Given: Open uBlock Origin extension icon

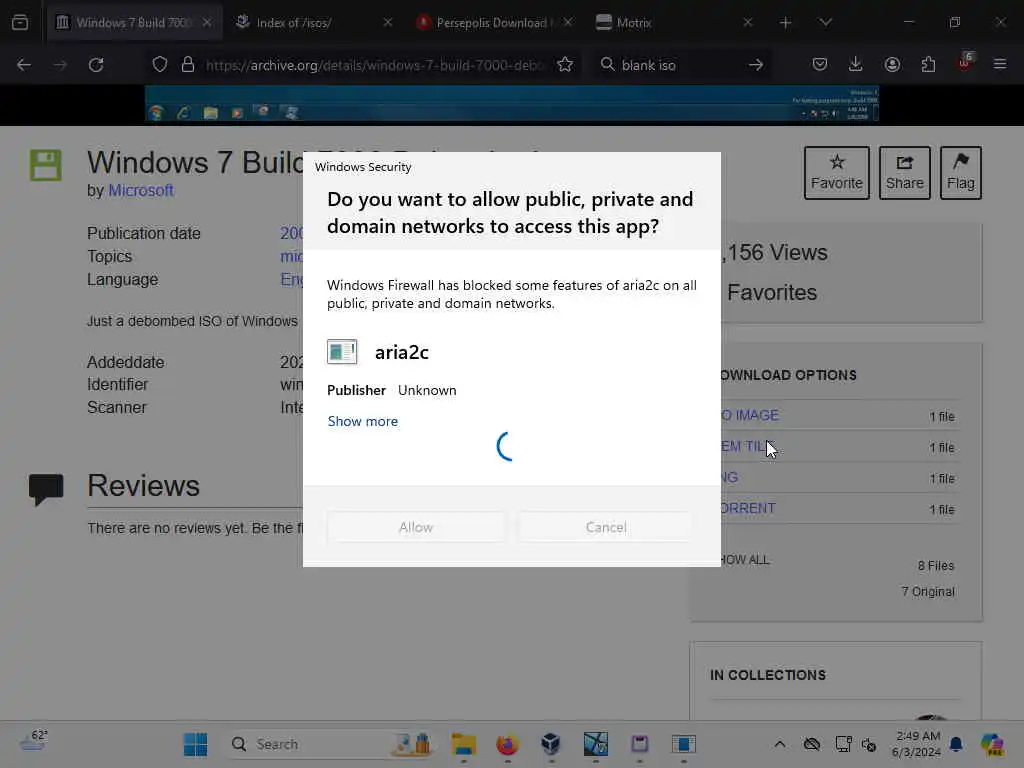Looking at the screenshot, I should point(965,63).
